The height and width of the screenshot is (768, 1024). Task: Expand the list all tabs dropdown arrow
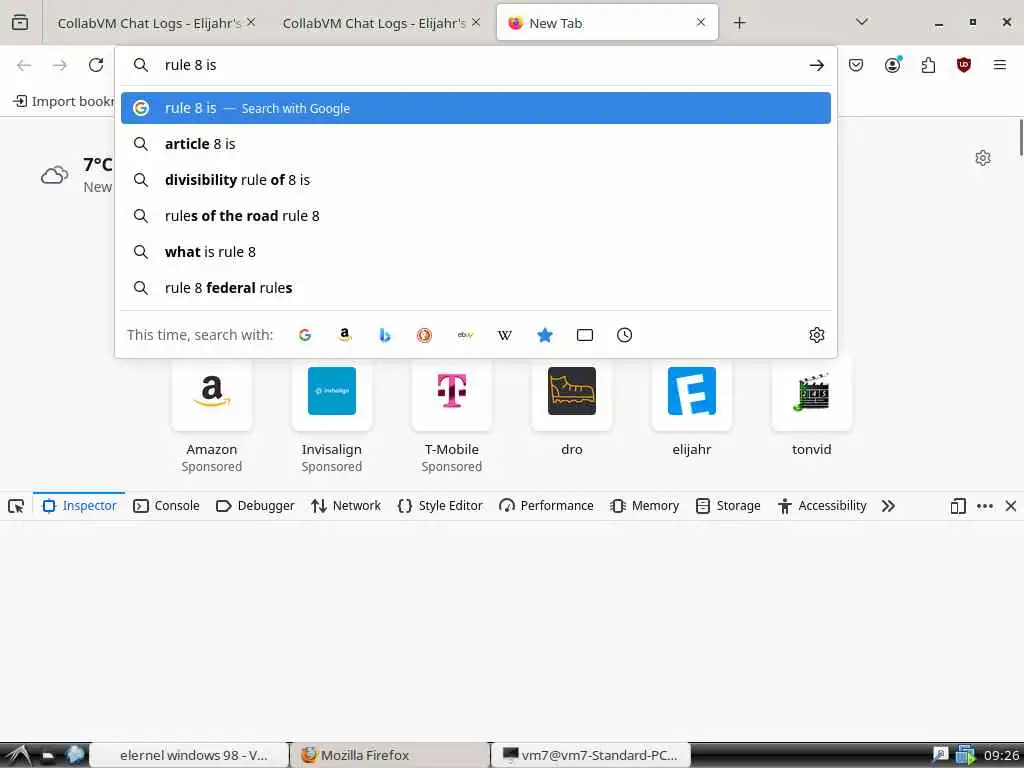pyautogui.click(x=862, y=22)
